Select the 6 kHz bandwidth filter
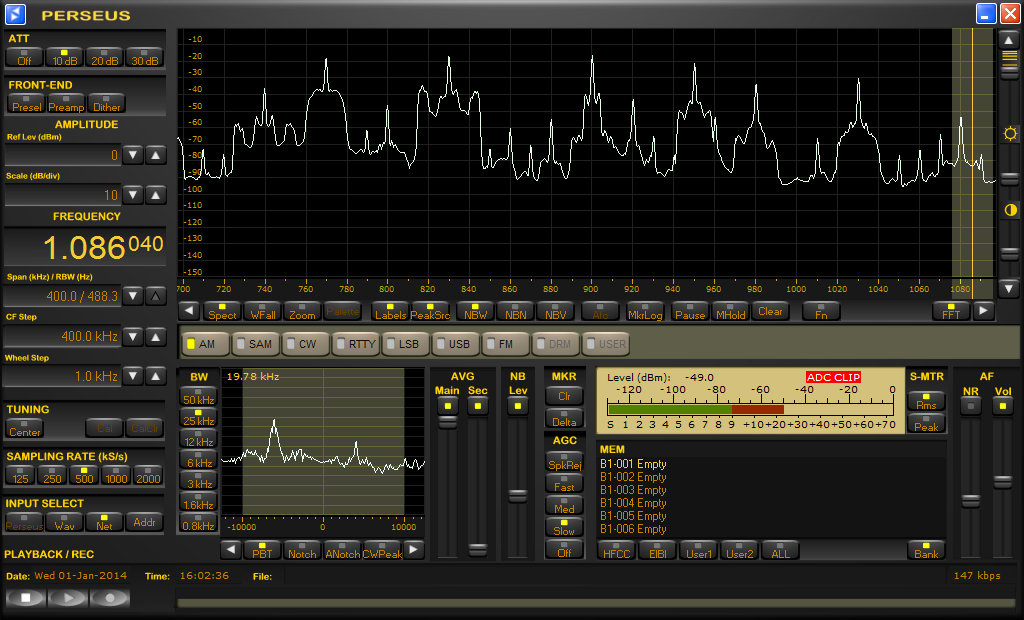 (x=199, y=459)
